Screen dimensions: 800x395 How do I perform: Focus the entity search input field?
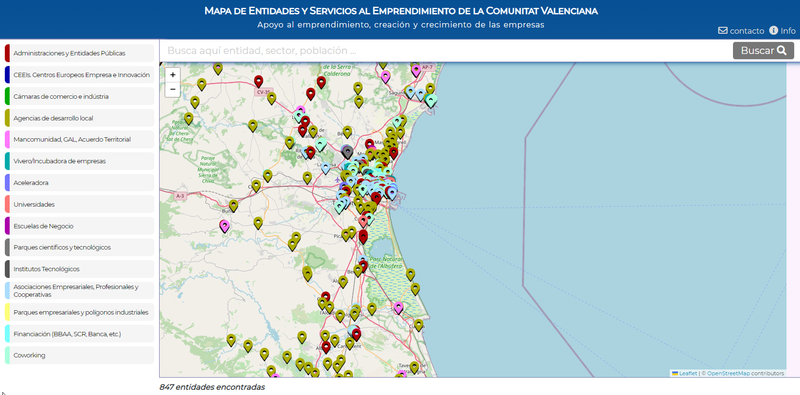[x=446, y=51]
